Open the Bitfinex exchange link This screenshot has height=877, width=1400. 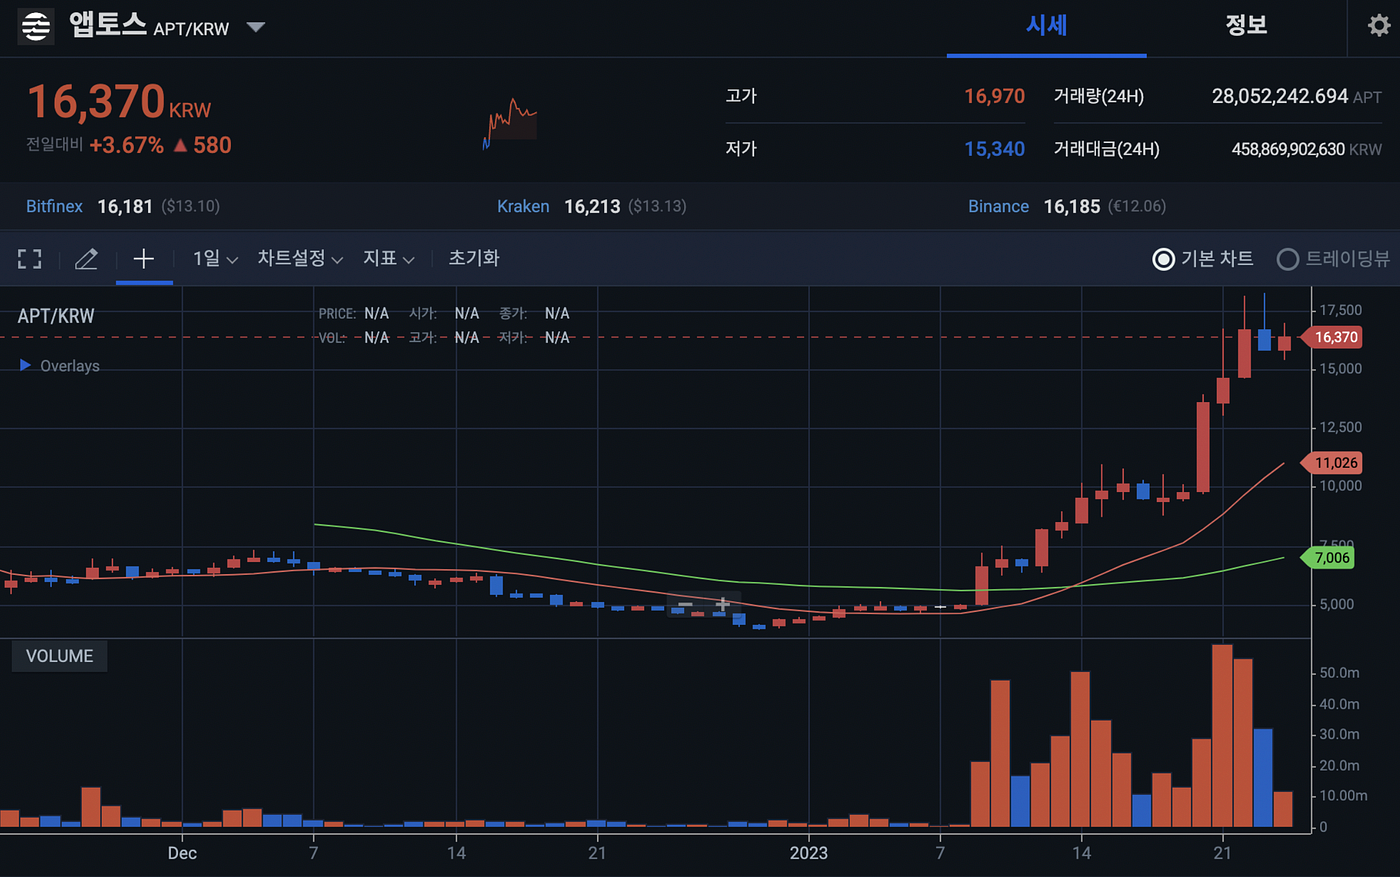pos(54,206)
